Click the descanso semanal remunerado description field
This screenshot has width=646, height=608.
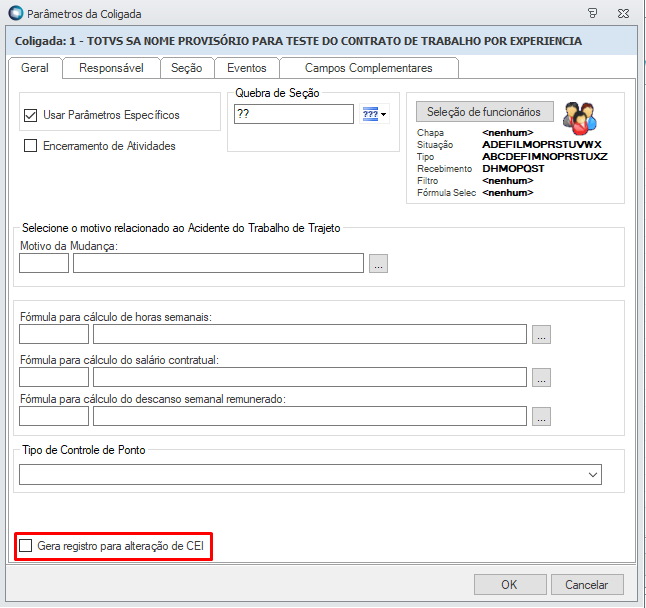(x=310, y=416)
